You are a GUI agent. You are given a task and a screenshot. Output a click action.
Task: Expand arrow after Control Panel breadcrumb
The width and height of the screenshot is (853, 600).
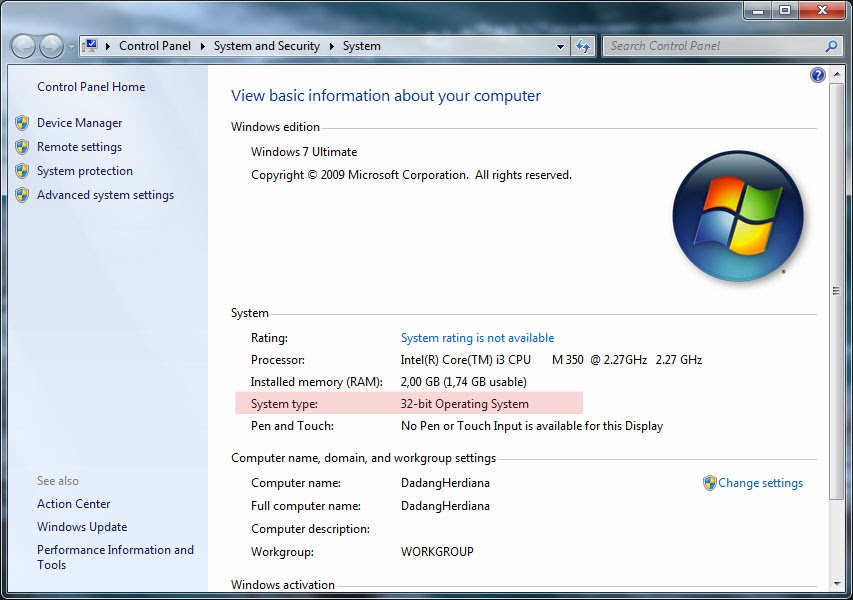pos(202,46)
